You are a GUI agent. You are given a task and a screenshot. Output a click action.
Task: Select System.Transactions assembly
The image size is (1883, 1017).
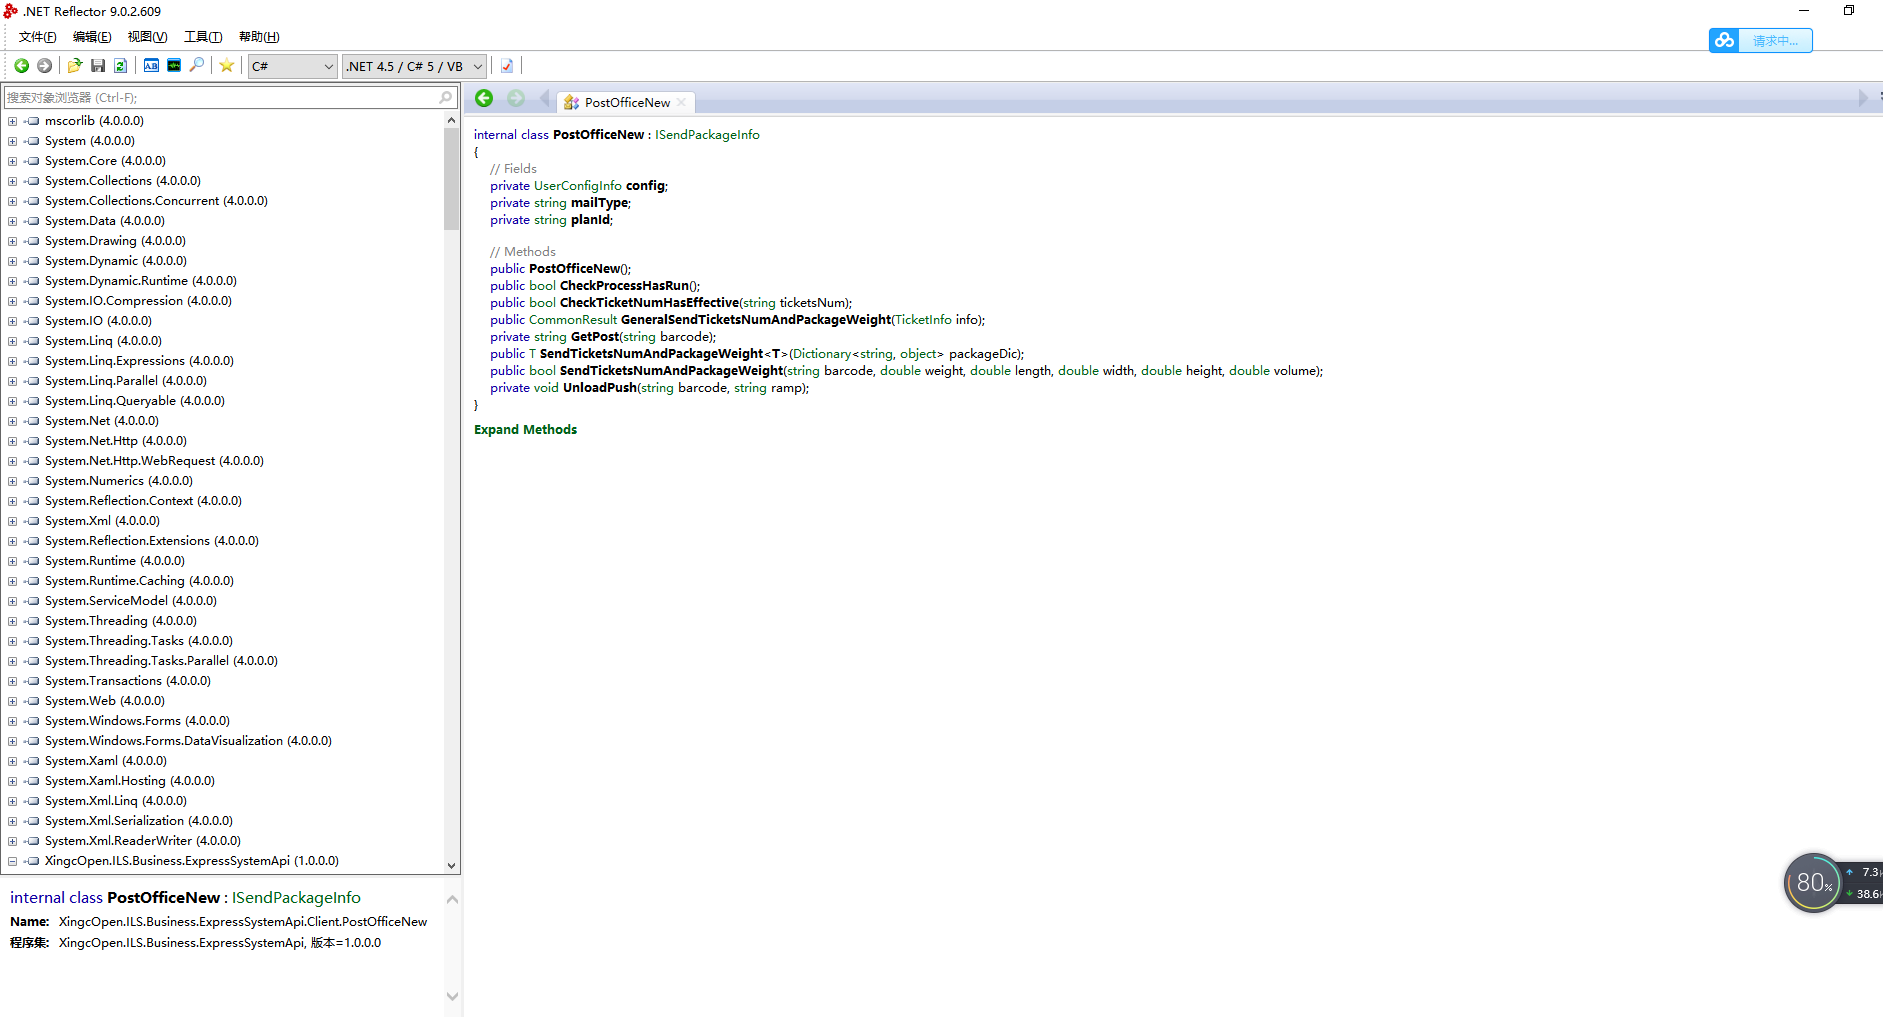[127, 681]
